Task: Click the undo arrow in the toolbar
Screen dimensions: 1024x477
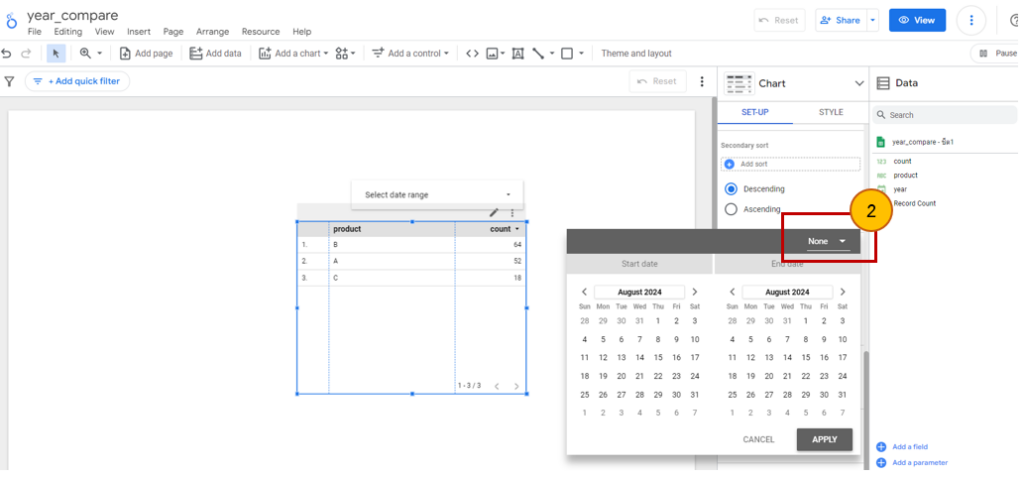Action: tap(7, 53)
